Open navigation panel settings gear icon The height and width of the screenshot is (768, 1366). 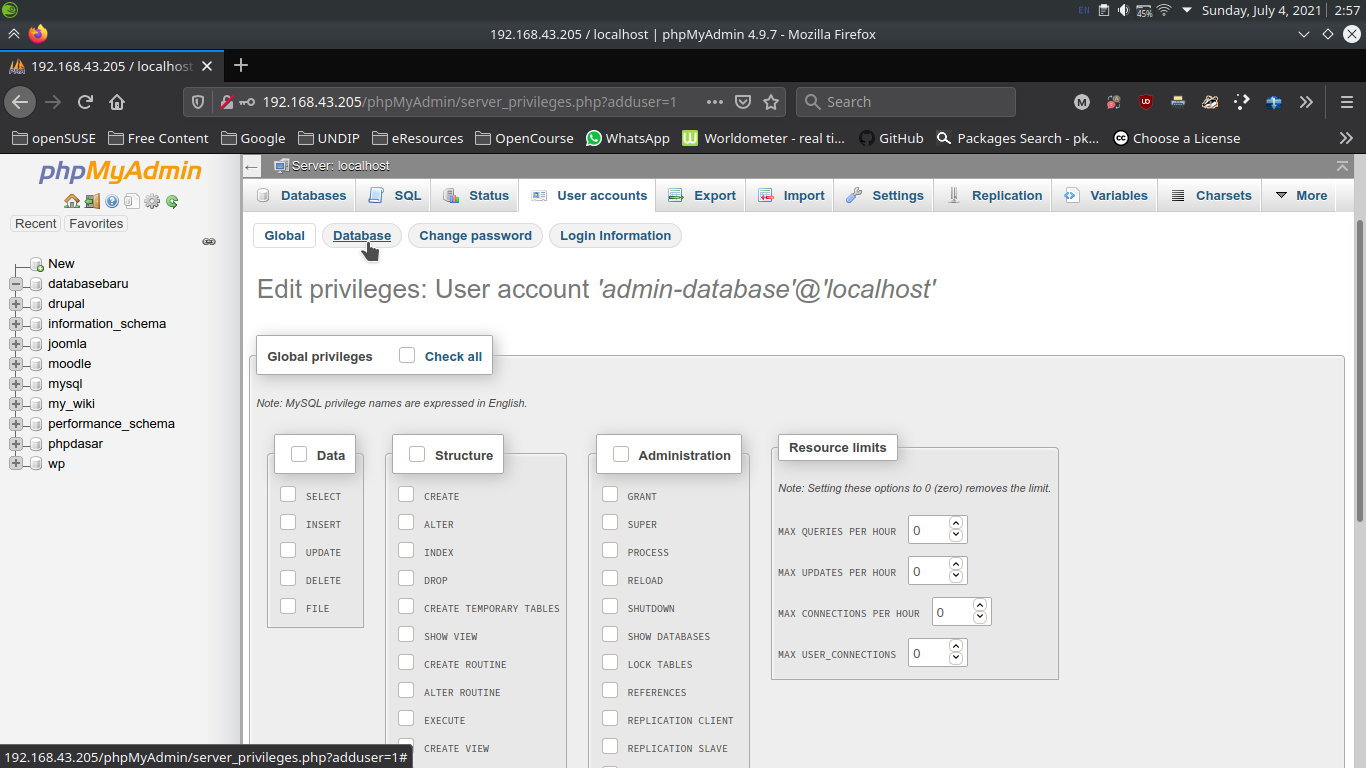[152, 201]
